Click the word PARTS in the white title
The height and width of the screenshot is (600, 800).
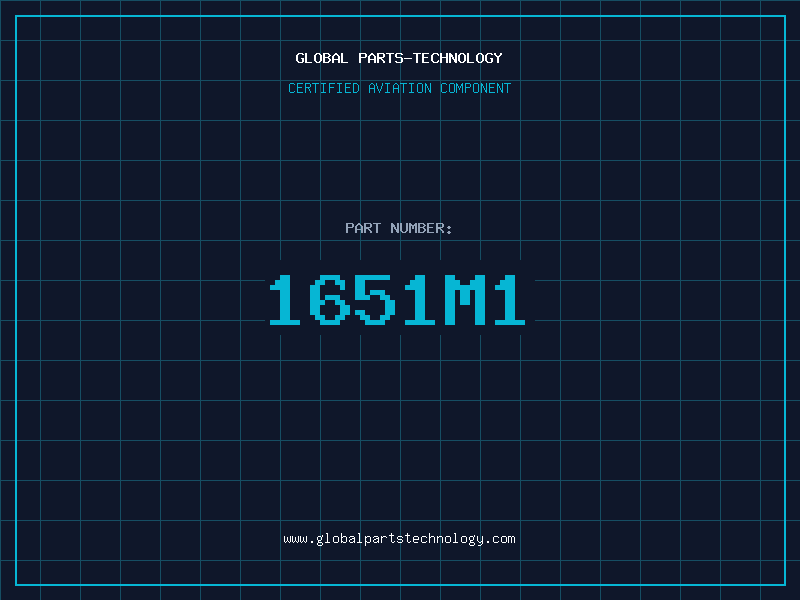[380, 58]
